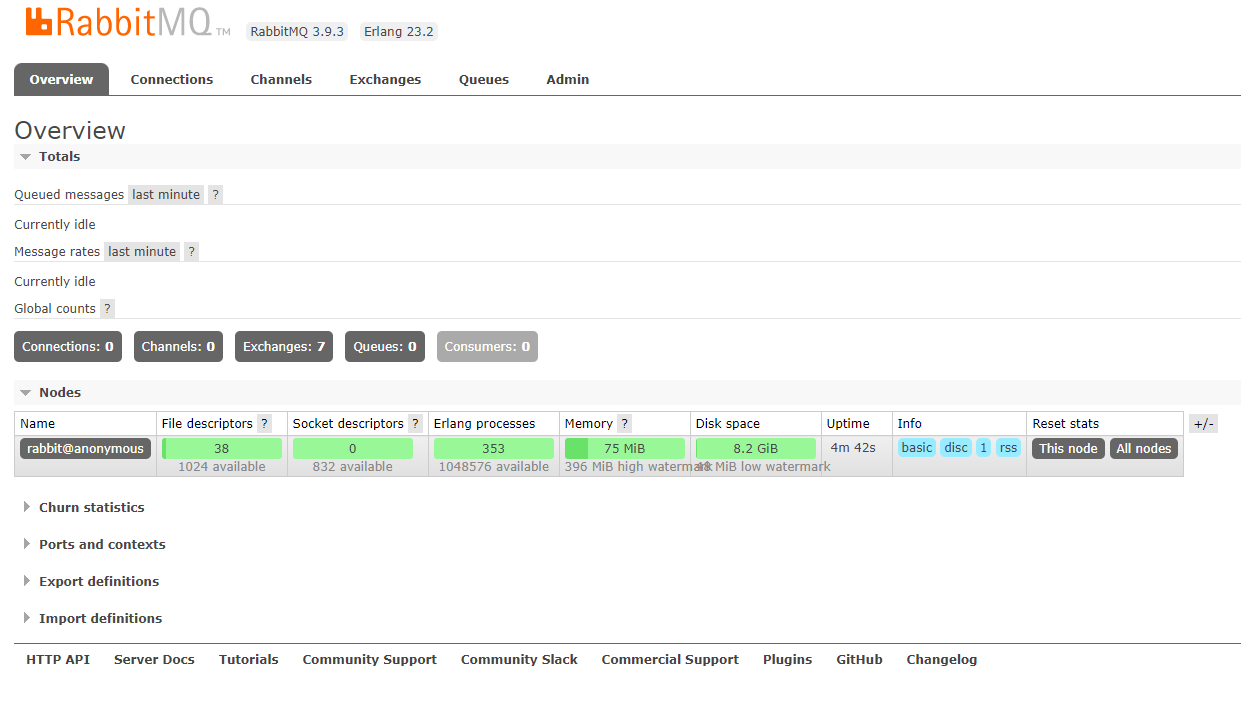Click the Erlang 23.2 version label
This screenshot has height=717, width=1241.
click(x=398, y=32)
